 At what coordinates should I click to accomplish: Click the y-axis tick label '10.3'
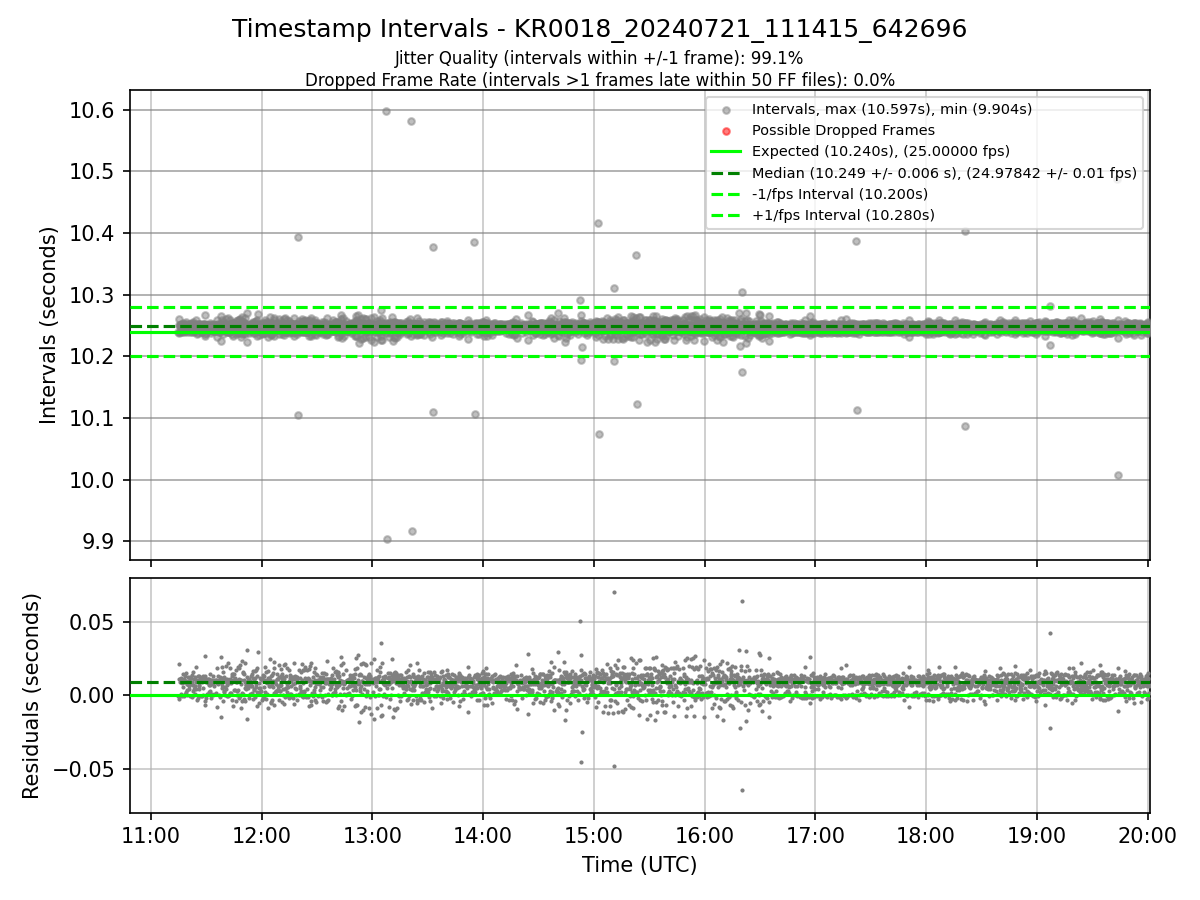[91, 295]
